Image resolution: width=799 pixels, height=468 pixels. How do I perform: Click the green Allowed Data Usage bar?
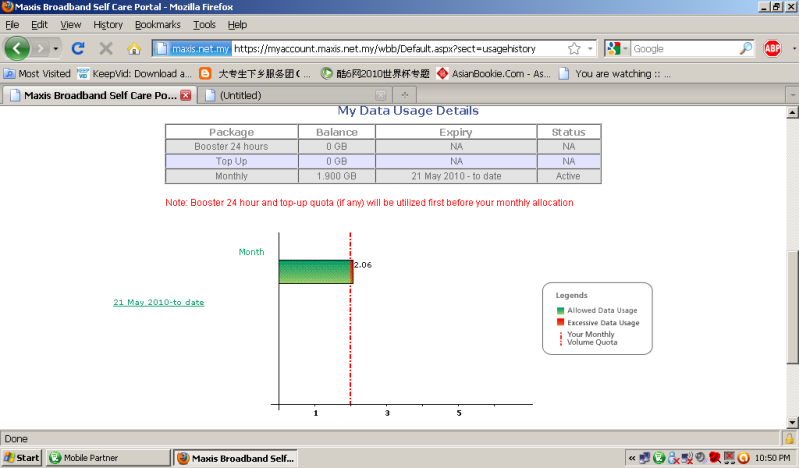click(x=314, y=272)
